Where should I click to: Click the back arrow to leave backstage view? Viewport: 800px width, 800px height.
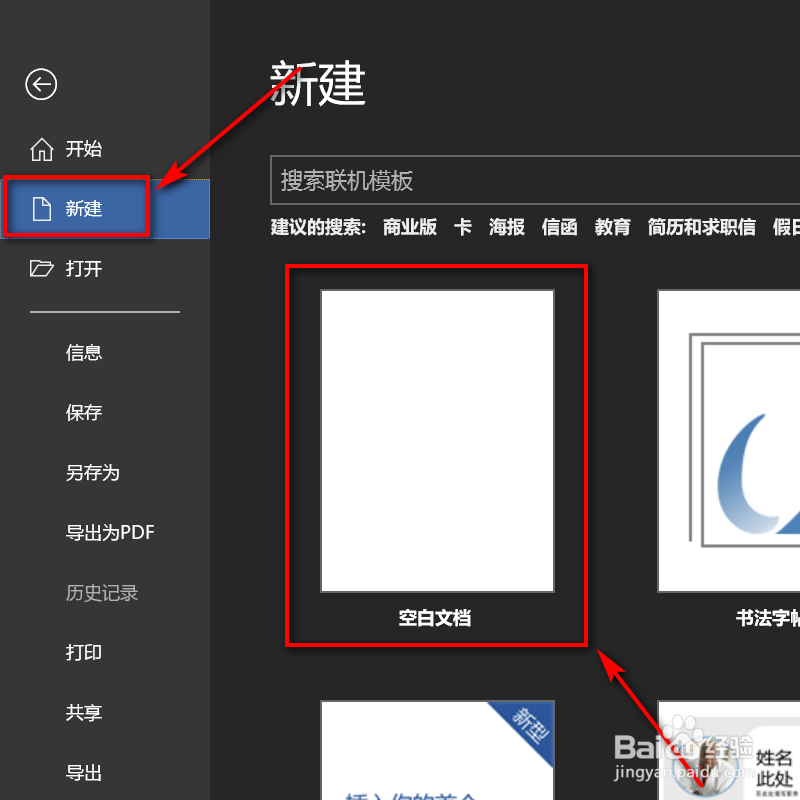click(x=40, y=85)
